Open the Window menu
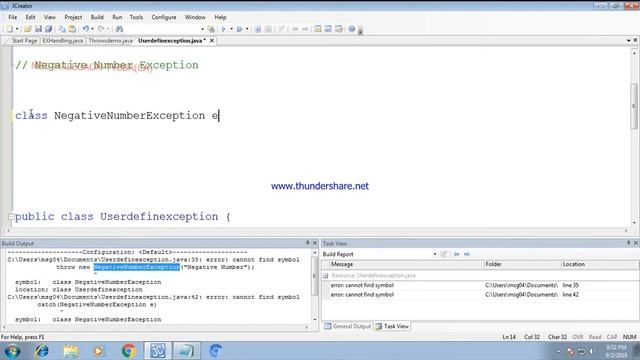Image resolution: width=640 pixels, height=360 pixels. coord(195,17)
